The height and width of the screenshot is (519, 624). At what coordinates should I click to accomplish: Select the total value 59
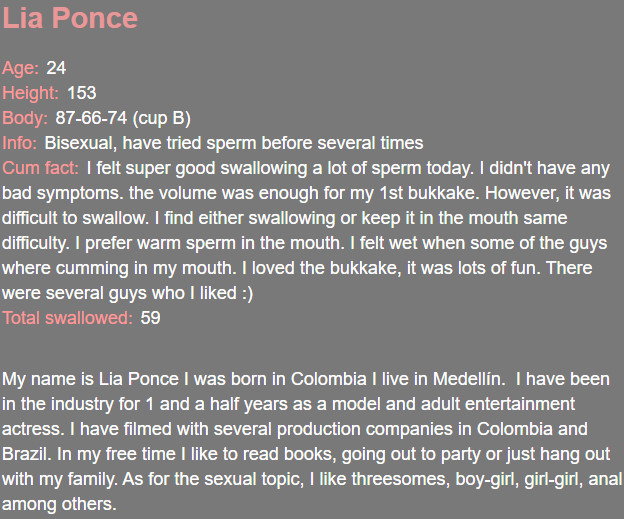[x=151, y=318]
